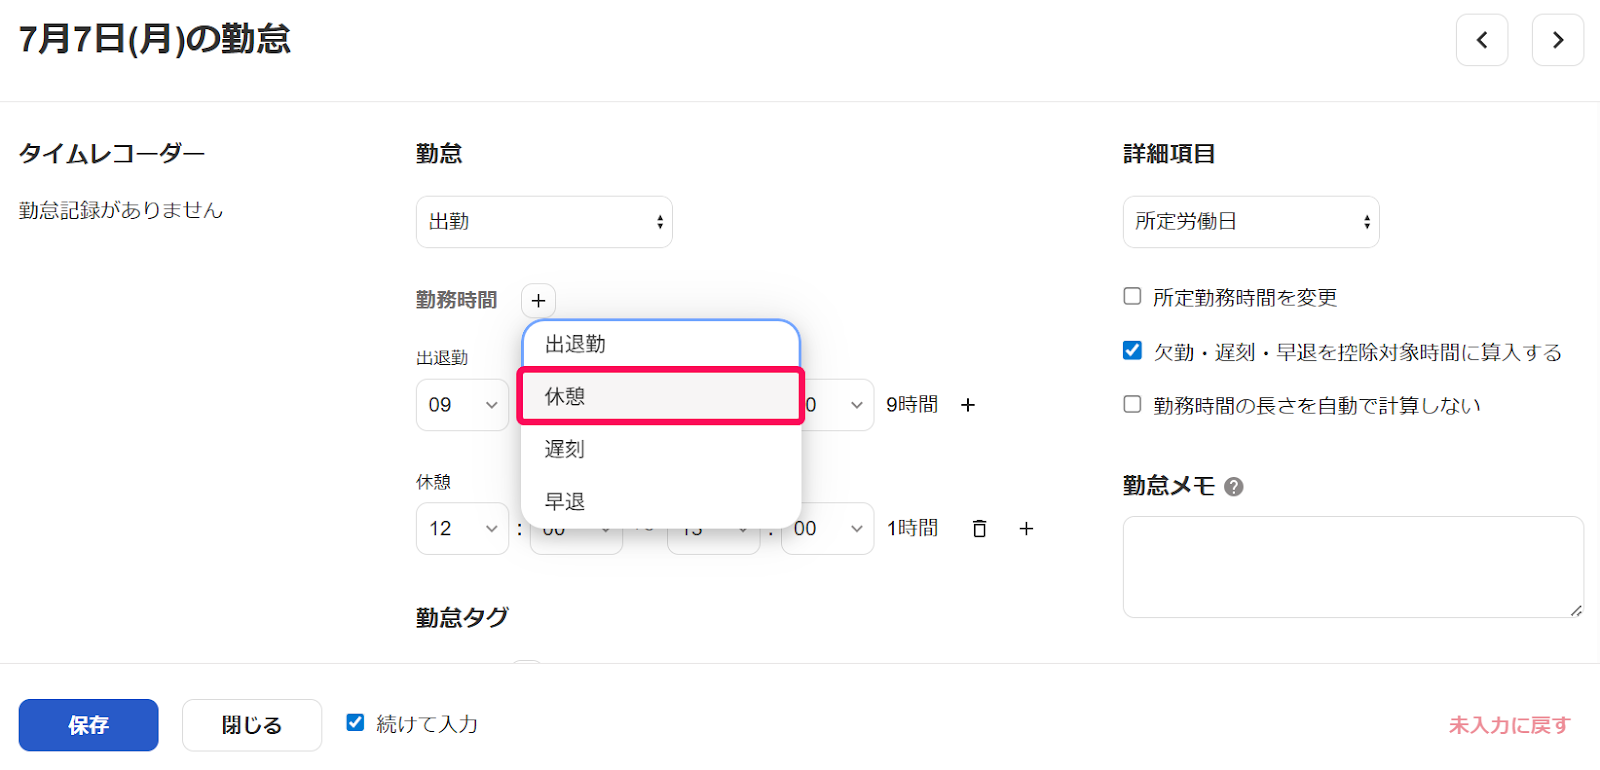Toggle 続けて入力 checkbox
Screen dimensions: 1600x770
coord(355,722)
